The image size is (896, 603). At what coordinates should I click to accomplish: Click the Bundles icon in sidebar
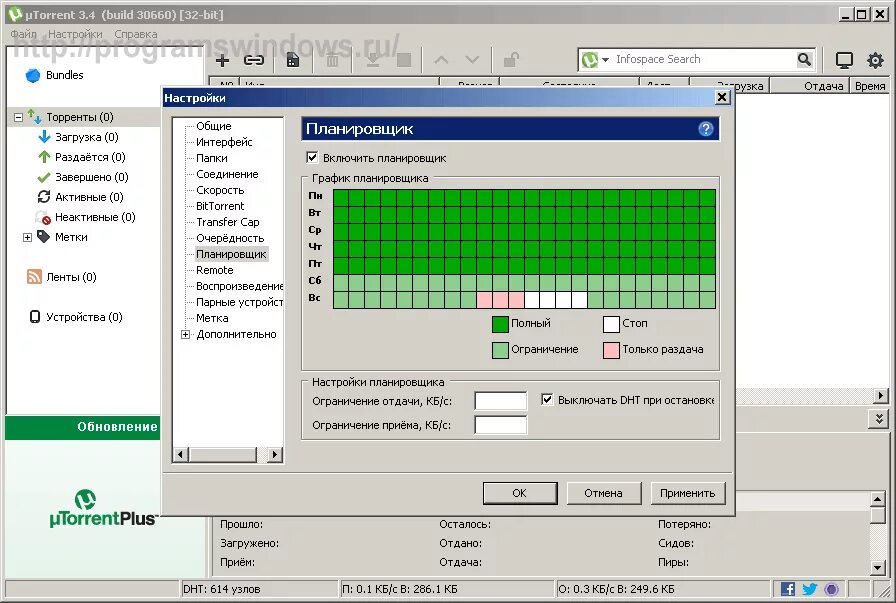(x=33, y=75)
